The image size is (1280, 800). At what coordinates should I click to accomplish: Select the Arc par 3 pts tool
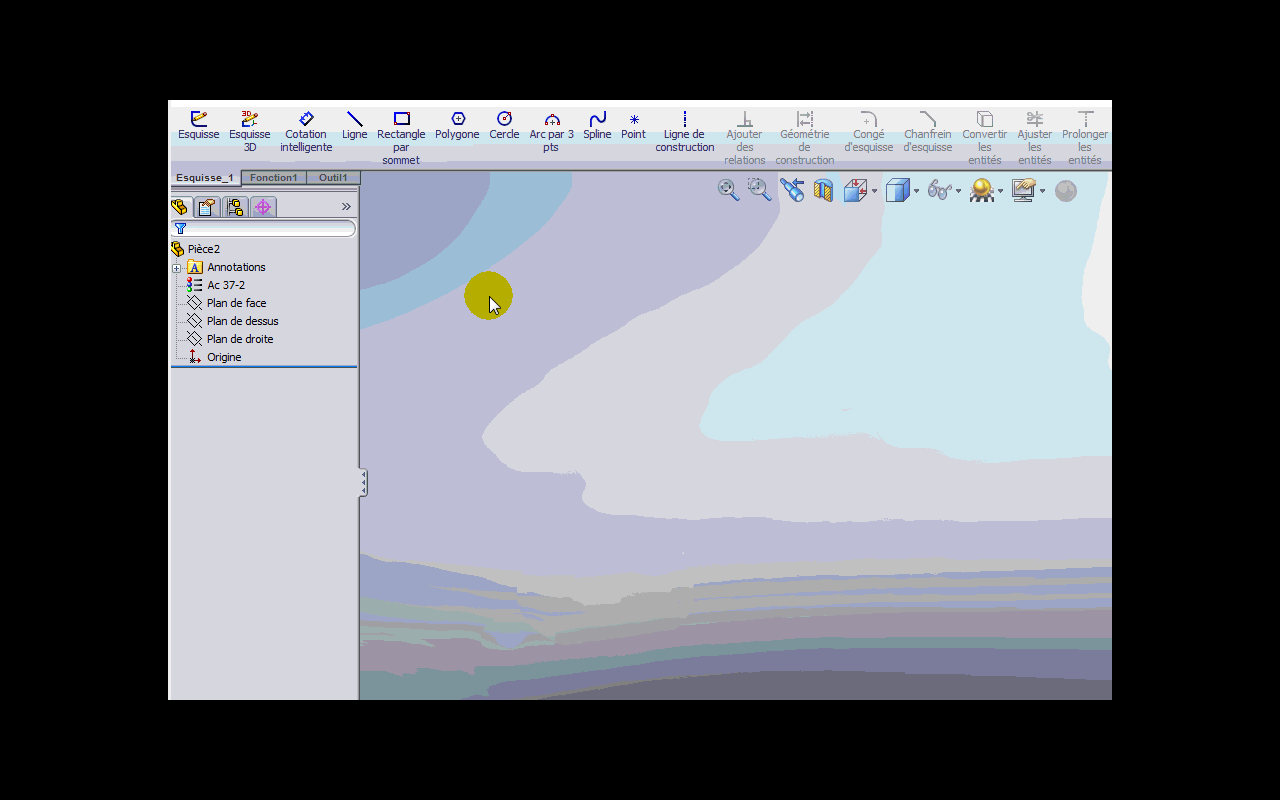[552, 132]
